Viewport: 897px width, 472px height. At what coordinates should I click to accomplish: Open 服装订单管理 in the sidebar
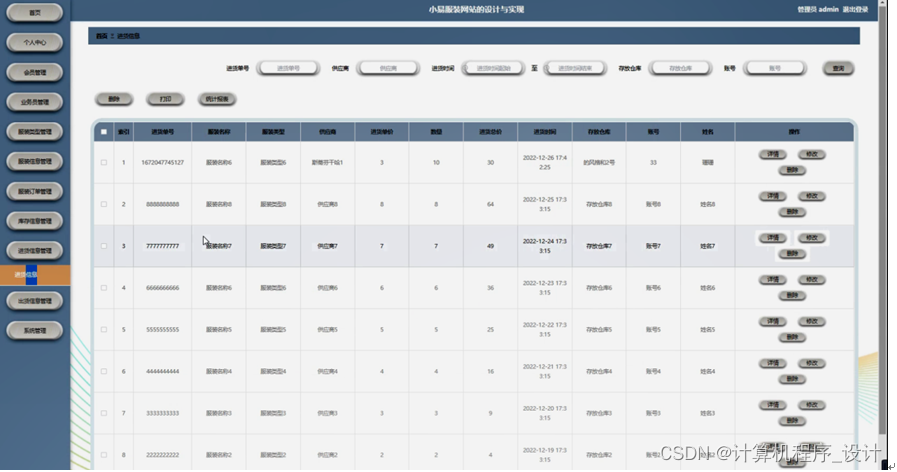35,192
